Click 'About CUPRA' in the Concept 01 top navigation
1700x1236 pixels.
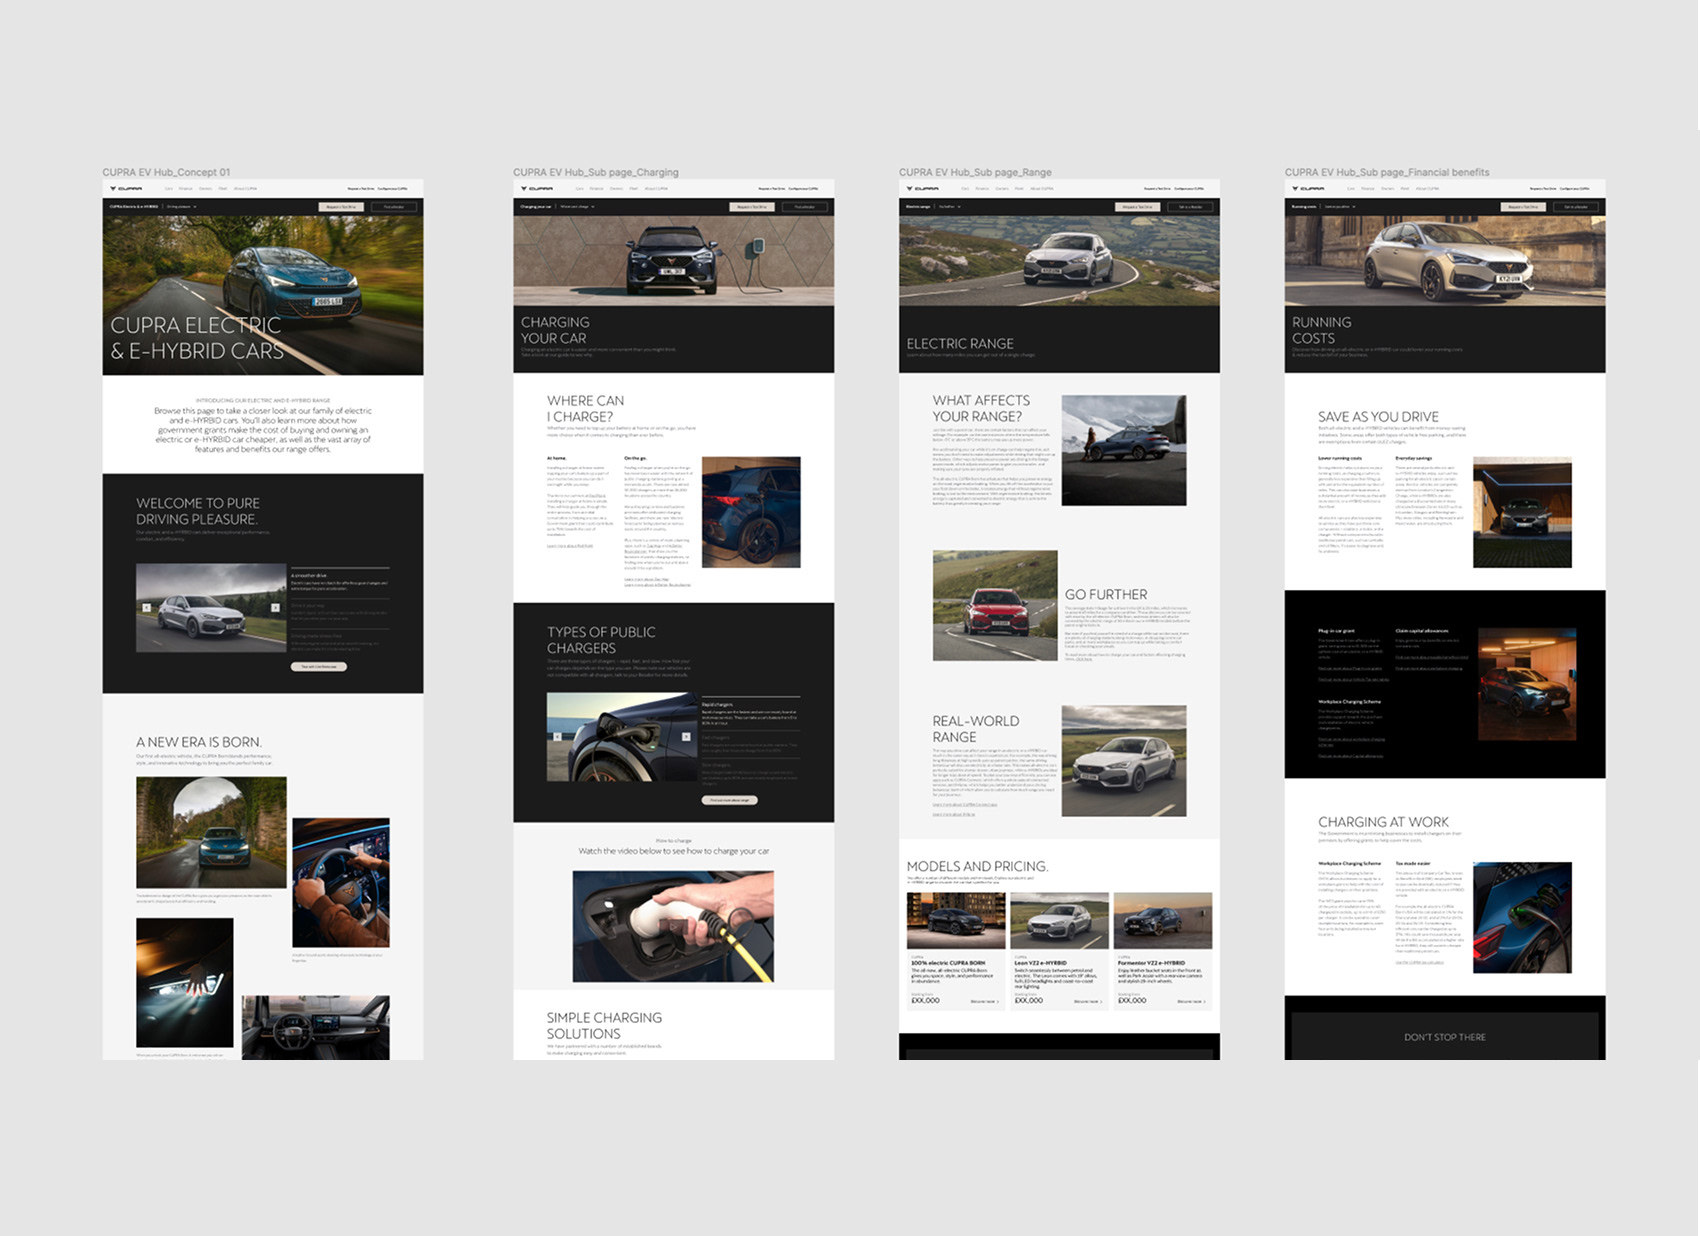tap(245, 188)
